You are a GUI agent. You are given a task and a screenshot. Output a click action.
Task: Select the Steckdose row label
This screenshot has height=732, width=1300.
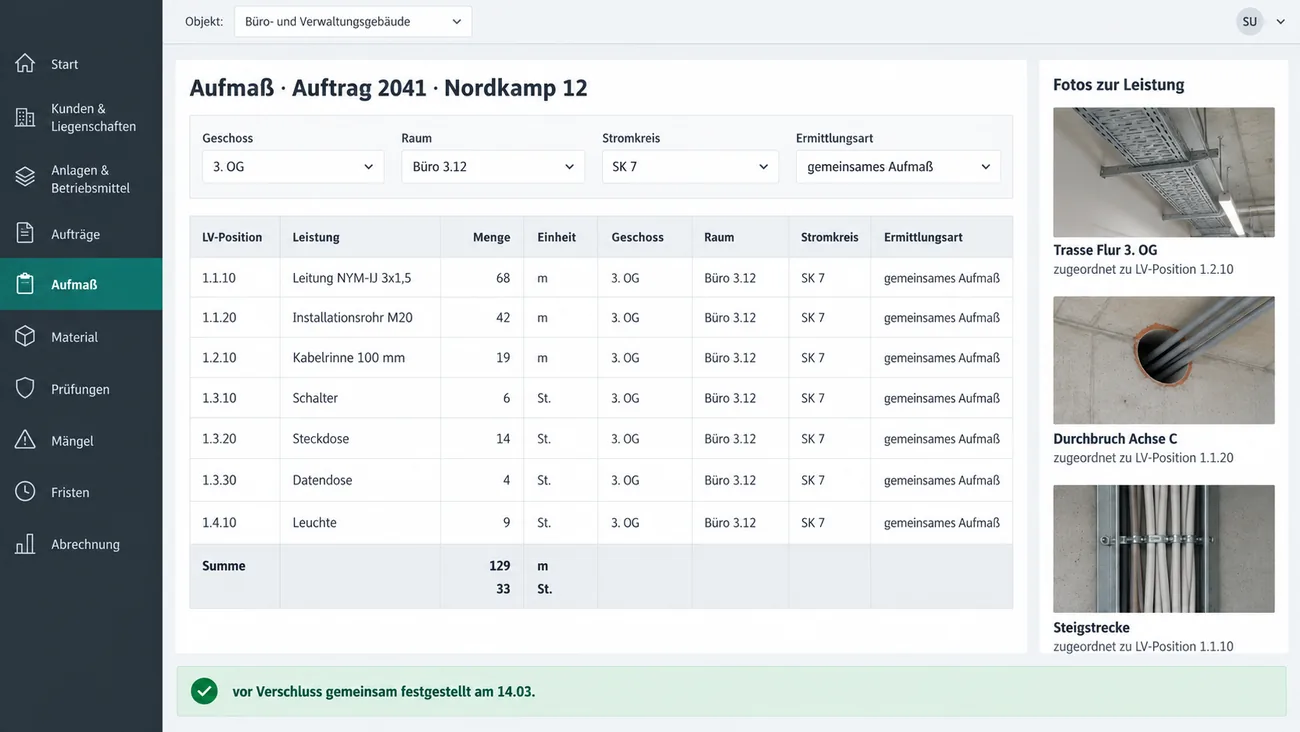pos(321,439)
